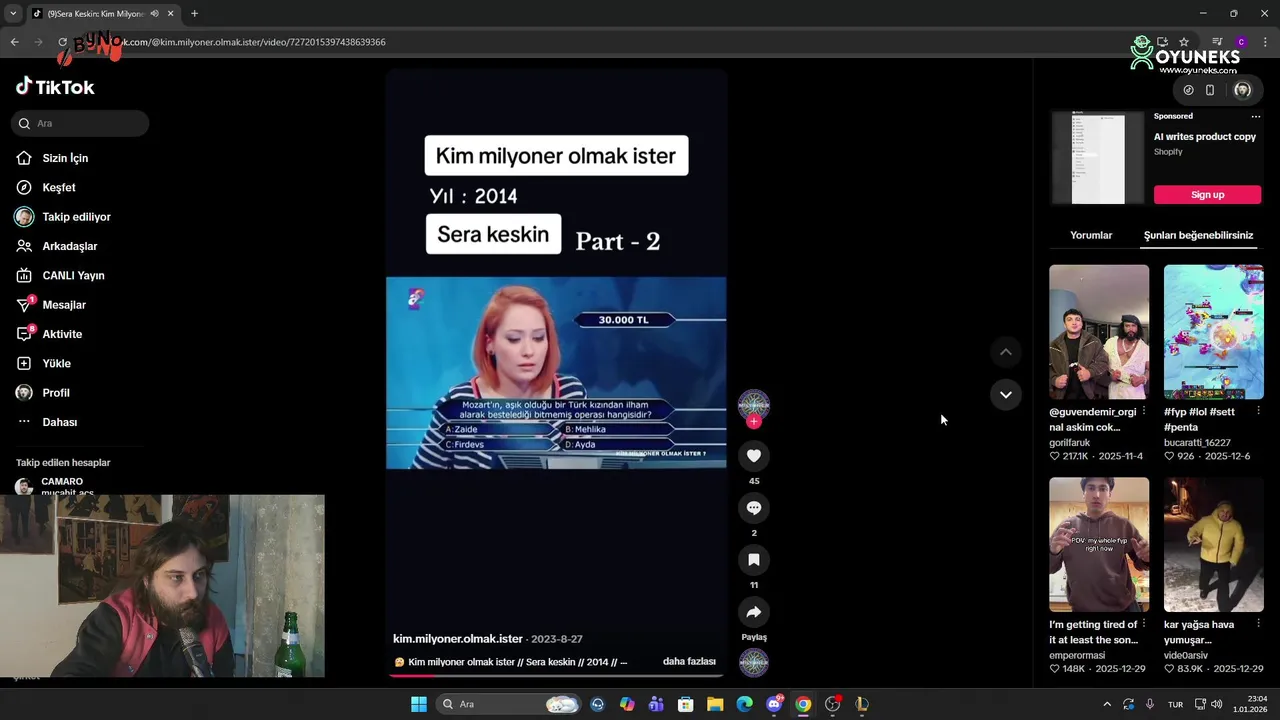Open Chrome profile C avatar
Image resolution: width=1280 pixels, height=720 pixels.
[1241, 42]
